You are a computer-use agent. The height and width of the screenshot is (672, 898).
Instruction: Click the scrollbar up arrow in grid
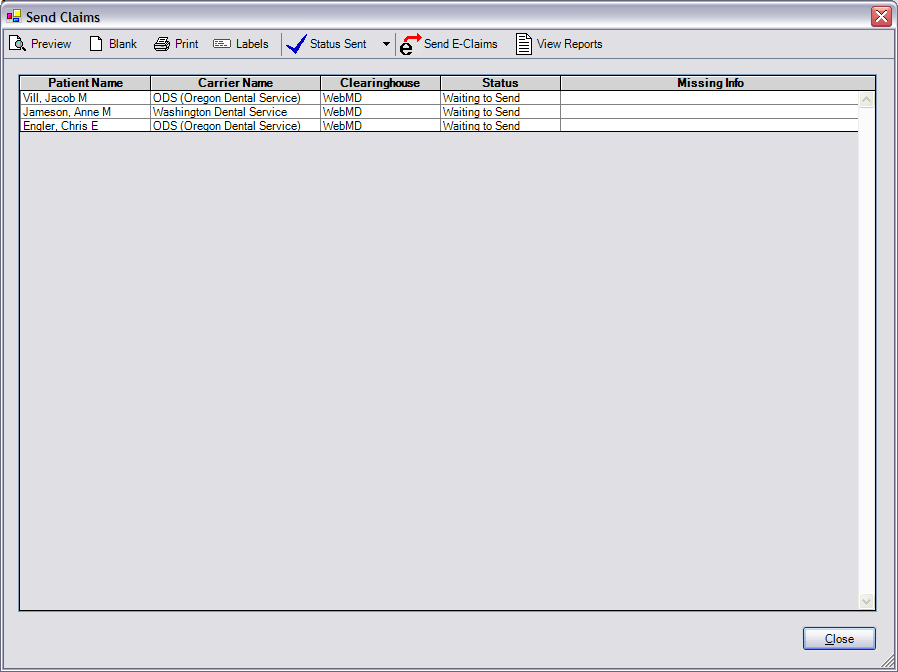(x=867, y=100)
